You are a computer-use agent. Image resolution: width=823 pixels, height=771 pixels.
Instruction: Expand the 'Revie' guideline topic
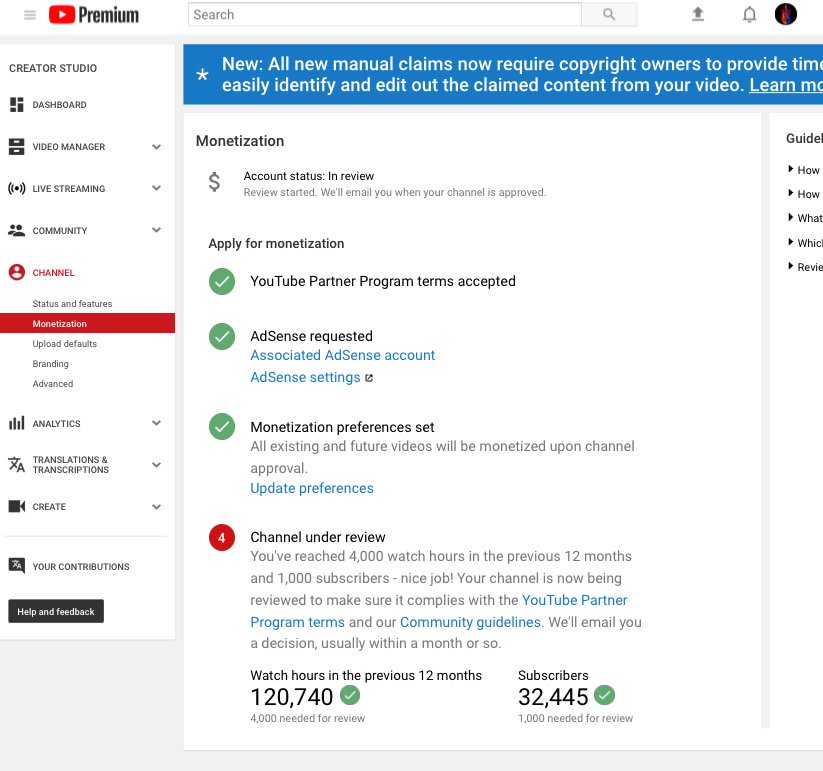point(805,267)
